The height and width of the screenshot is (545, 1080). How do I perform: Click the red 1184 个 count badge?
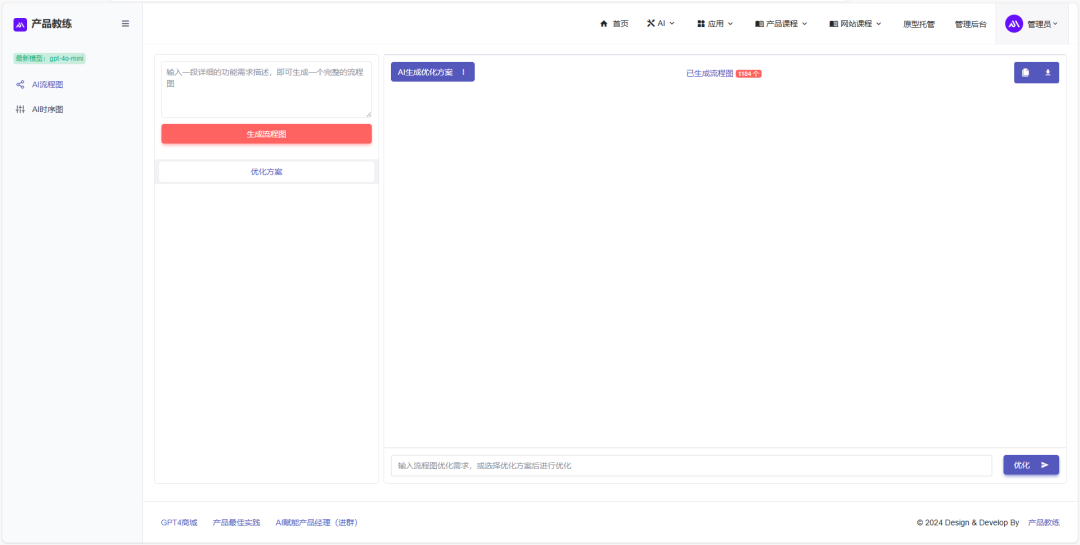(749, 74)
